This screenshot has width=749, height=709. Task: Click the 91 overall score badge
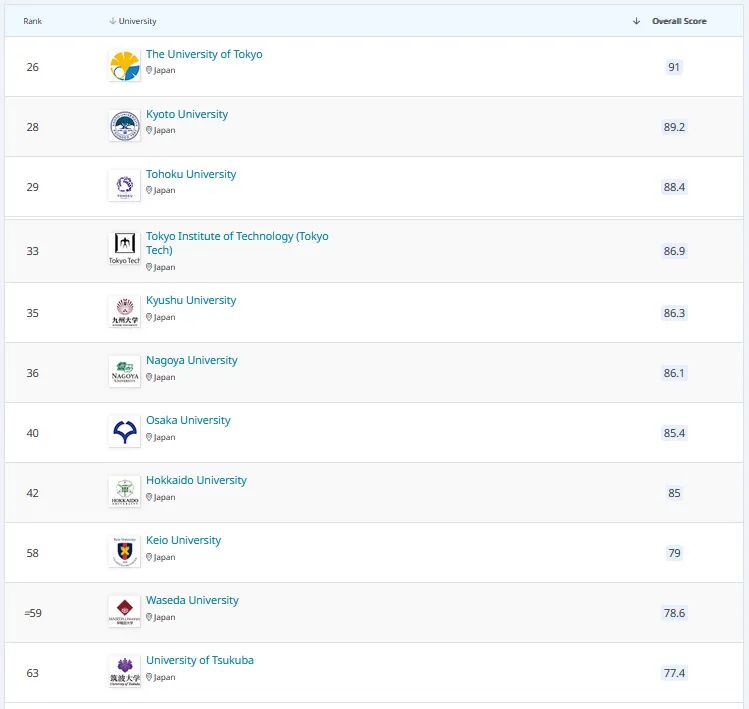674,67
